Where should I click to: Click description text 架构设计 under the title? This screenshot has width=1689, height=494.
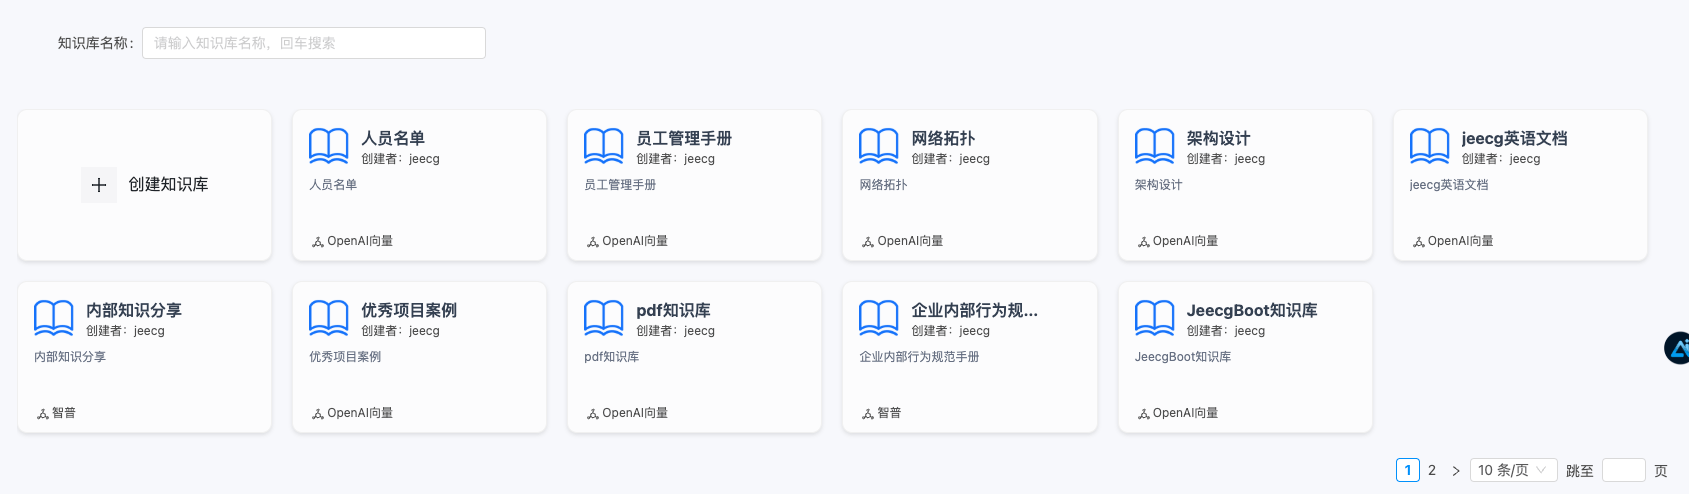point(1158,185)
